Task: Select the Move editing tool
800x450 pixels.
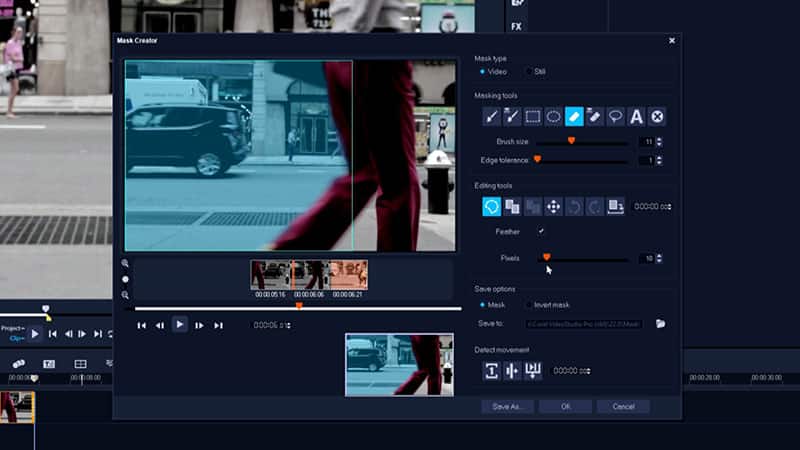Action: [x=553, y=206]
